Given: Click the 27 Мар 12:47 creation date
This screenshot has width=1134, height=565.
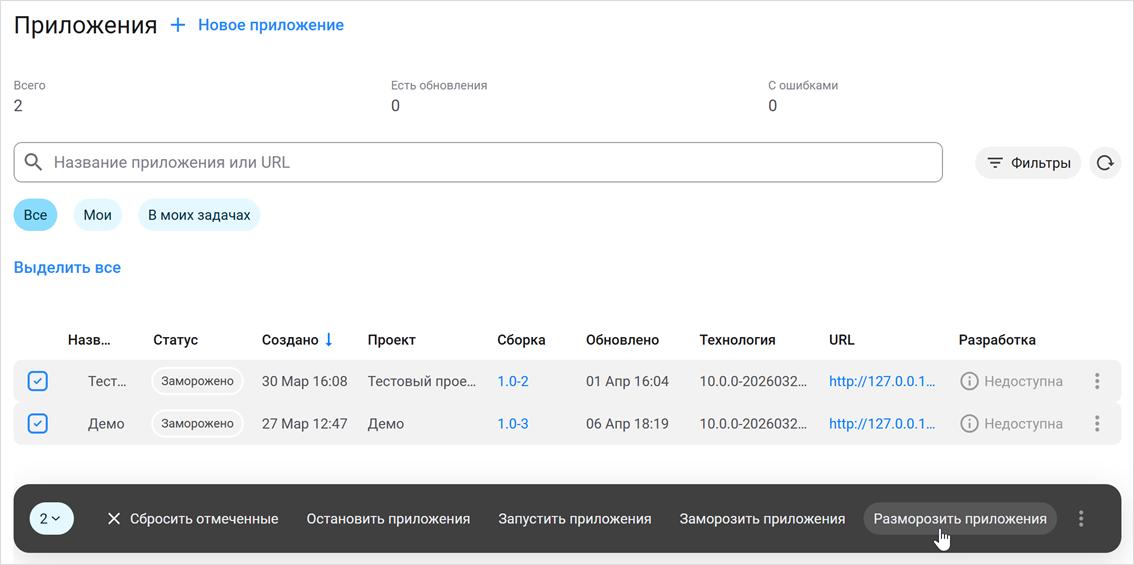Looking at the screenshot, I should coord(304,424).
